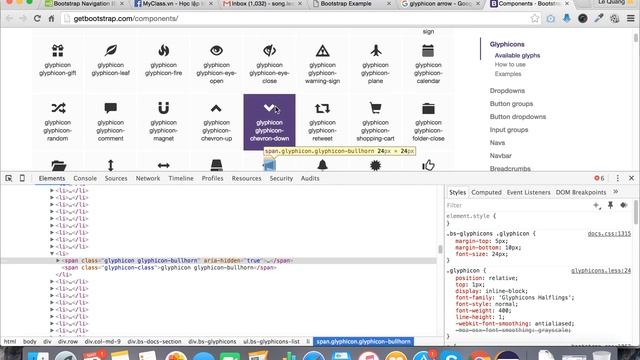Image resolution: width=640 pixels, height=360 pixels.
Task: Click the browser home button
Action: (x=51, y=19)
